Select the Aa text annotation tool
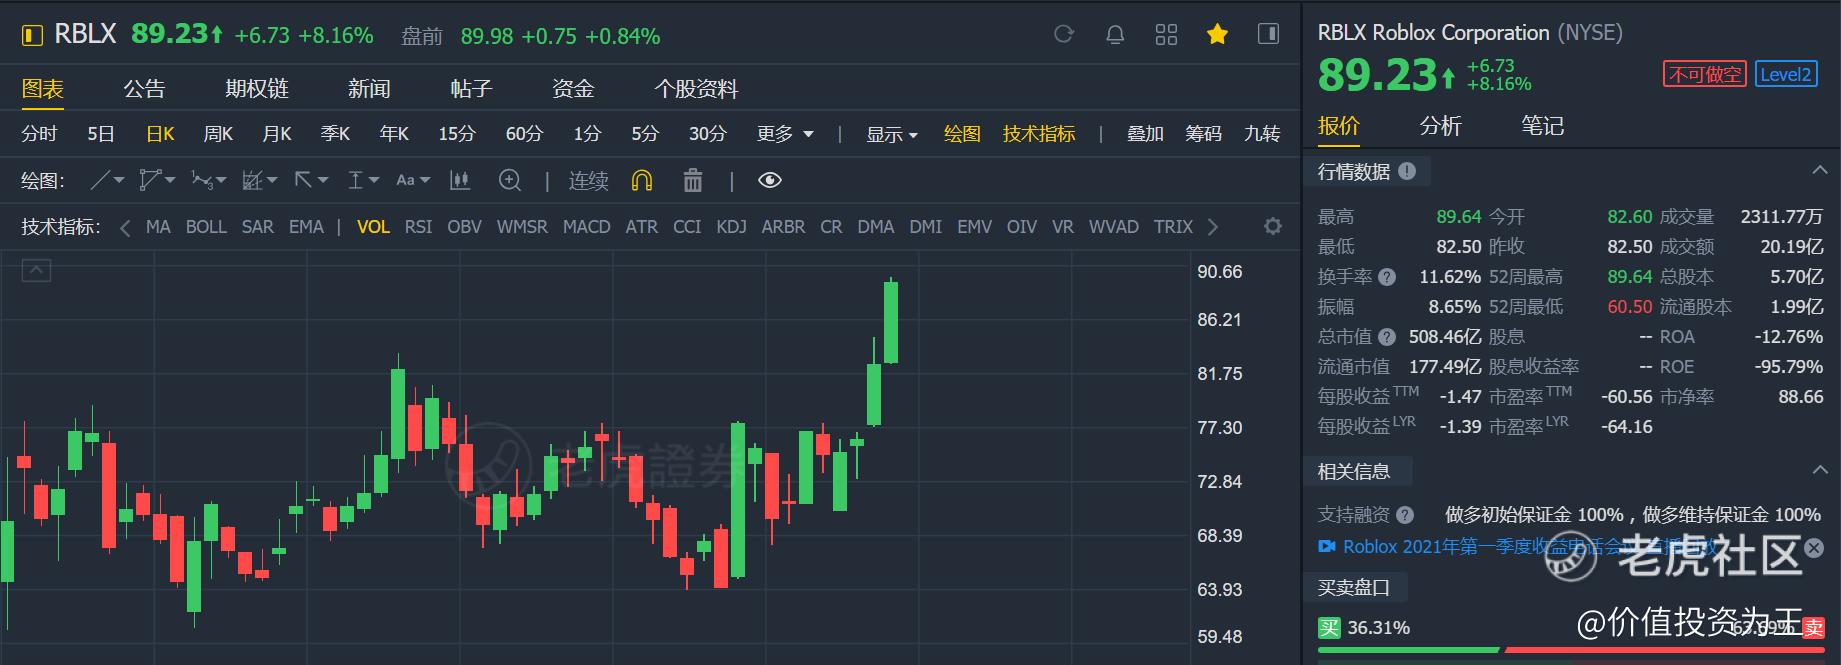 click(405, 181)
